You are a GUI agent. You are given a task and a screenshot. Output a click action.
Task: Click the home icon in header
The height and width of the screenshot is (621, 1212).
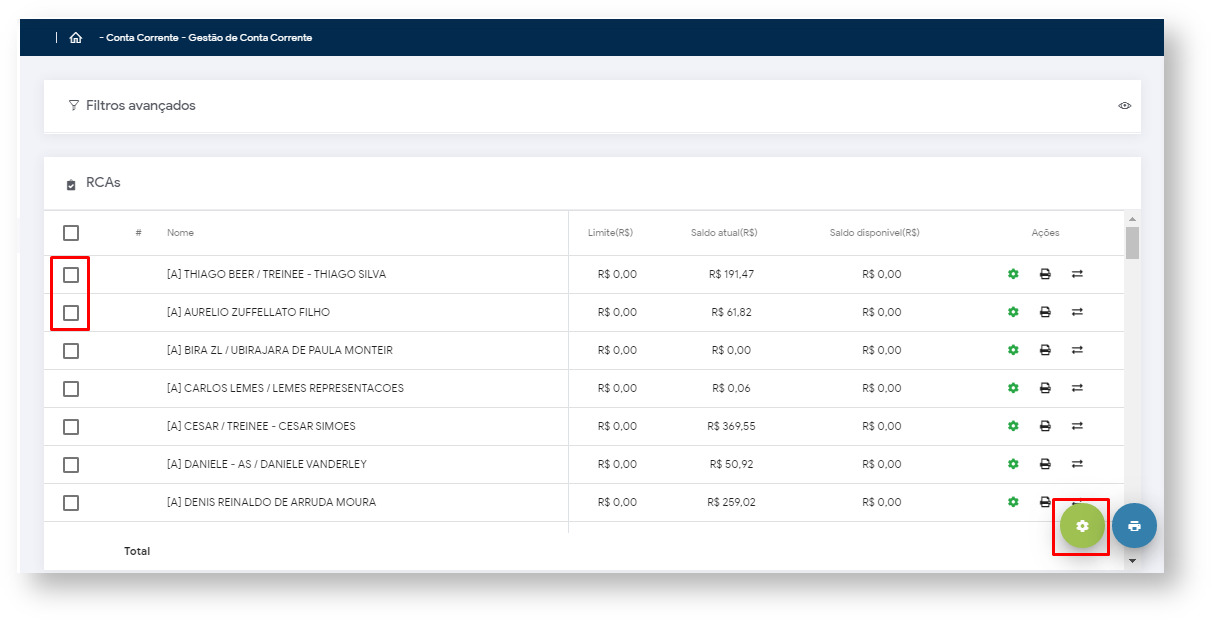click(x=76, y=38)
